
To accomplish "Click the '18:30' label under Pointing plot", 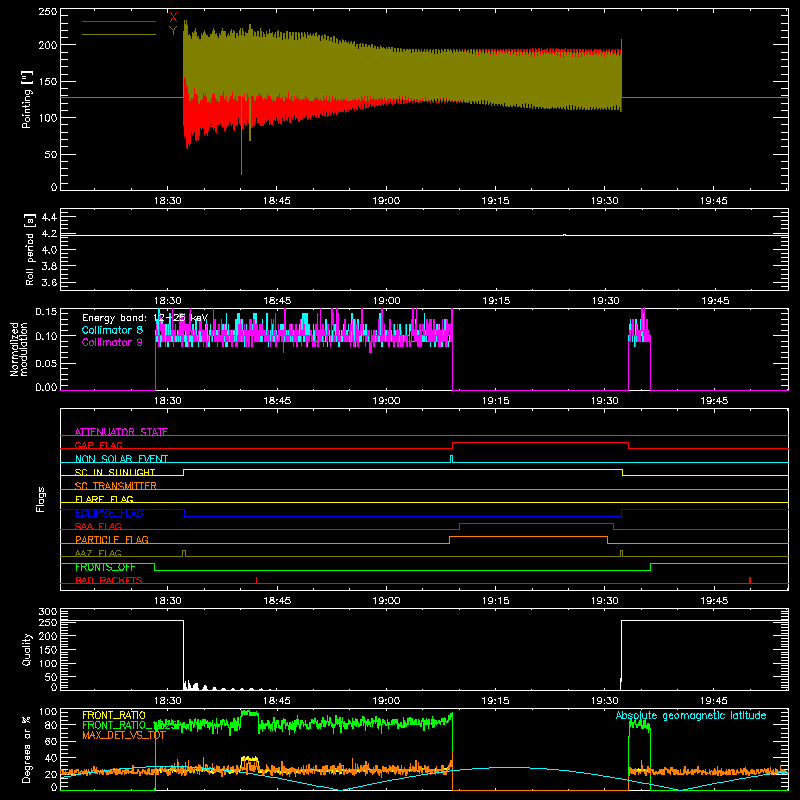I will point(167,201).
